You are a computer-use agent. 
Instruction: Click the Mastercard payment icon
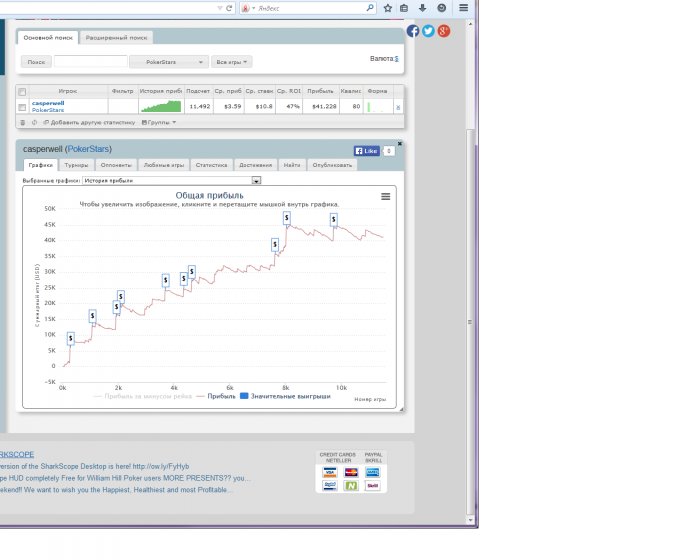click(351, 472)
